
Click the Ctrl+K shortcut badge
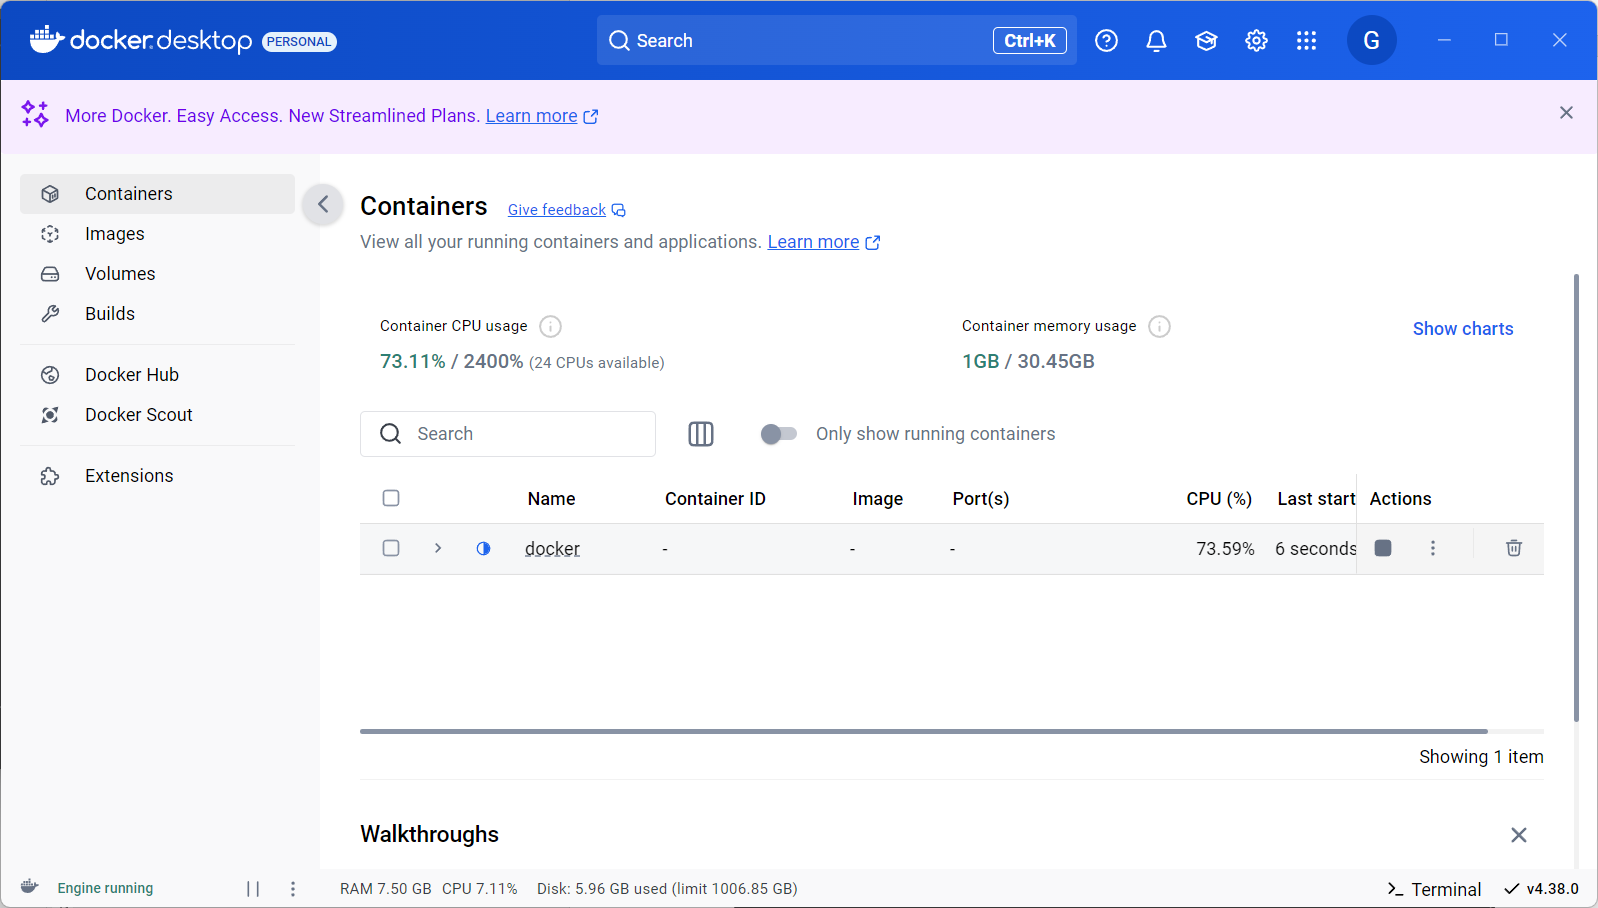pos(1029,41)
